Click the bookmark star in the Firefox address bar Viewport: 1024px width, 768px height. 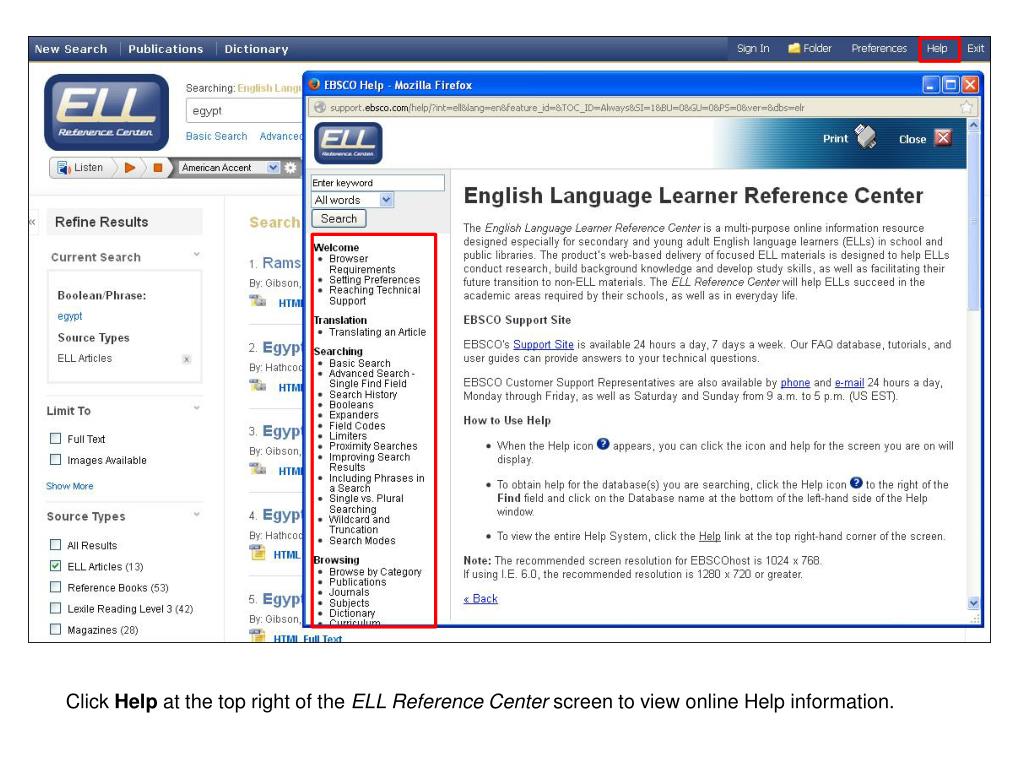(967, 107)
